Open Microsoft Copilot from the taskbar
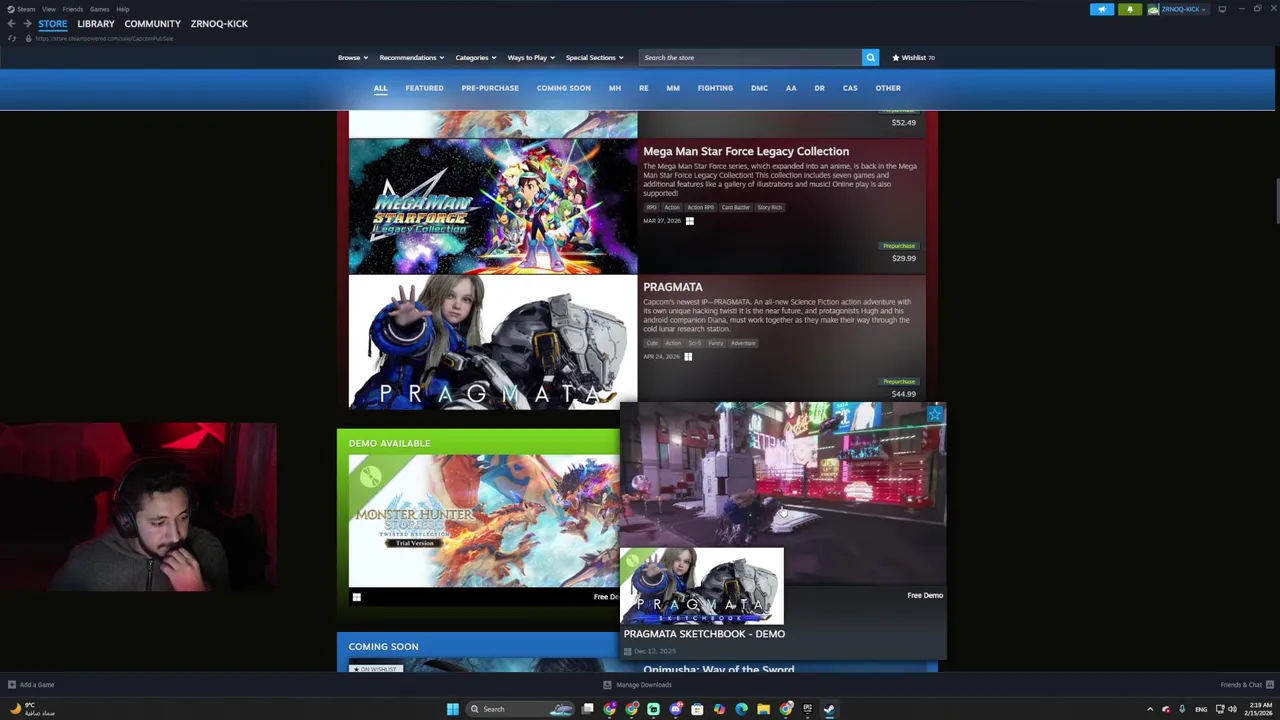Image resolution: width=1280 pixels, height=720 pixels. pyautogui.click(x=719, y=709)
